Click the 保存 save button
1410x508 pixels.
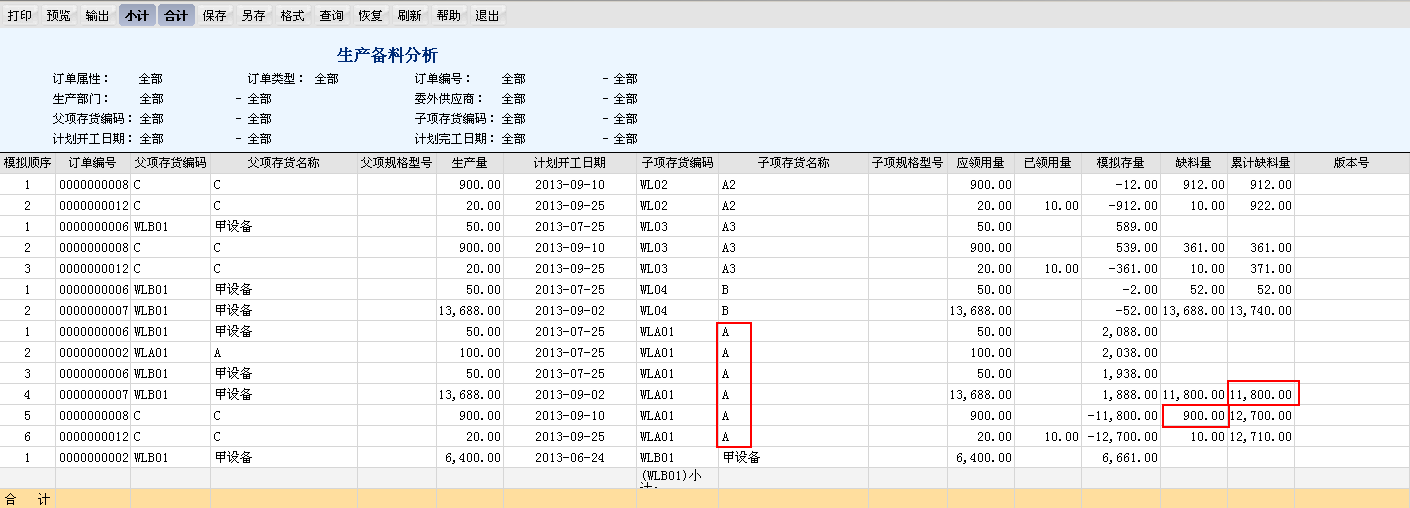pyautogui.click(x=214, y=15)
